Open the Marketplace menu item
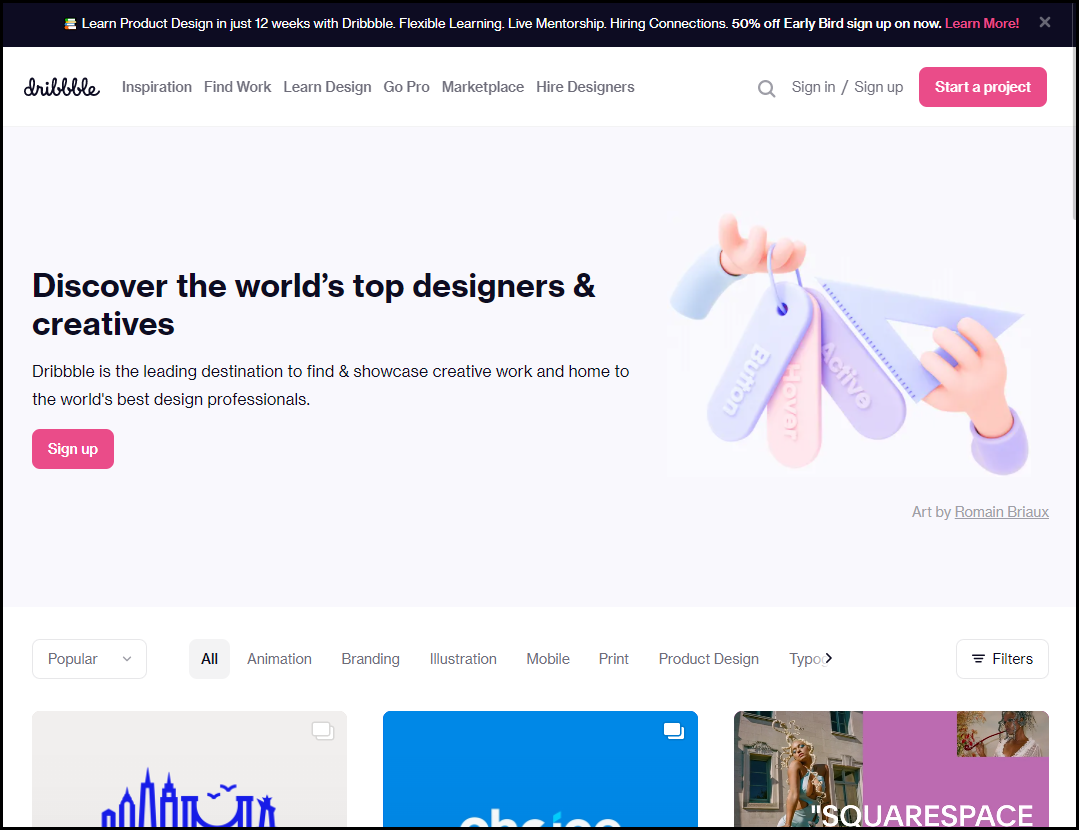 pos(482,87)
